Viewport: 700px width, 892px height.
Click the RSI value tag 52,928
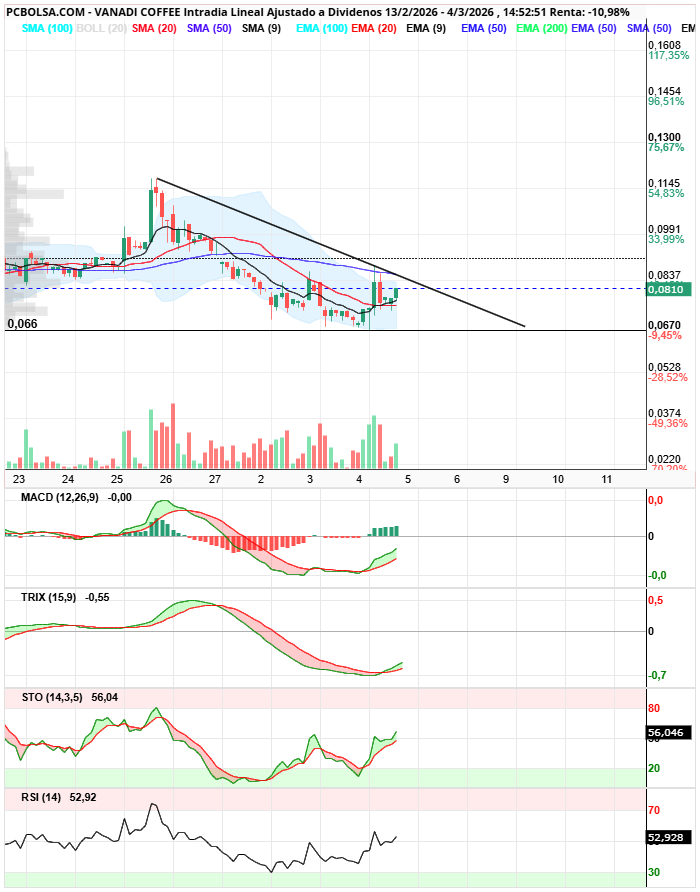pos(666,838)
